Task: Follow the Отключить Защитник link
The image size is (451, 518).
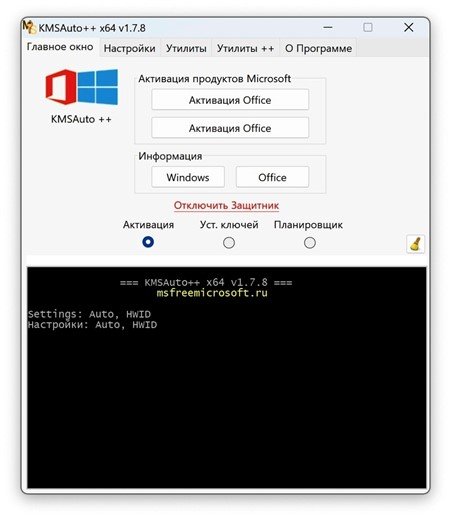Action: pos(226,205)
